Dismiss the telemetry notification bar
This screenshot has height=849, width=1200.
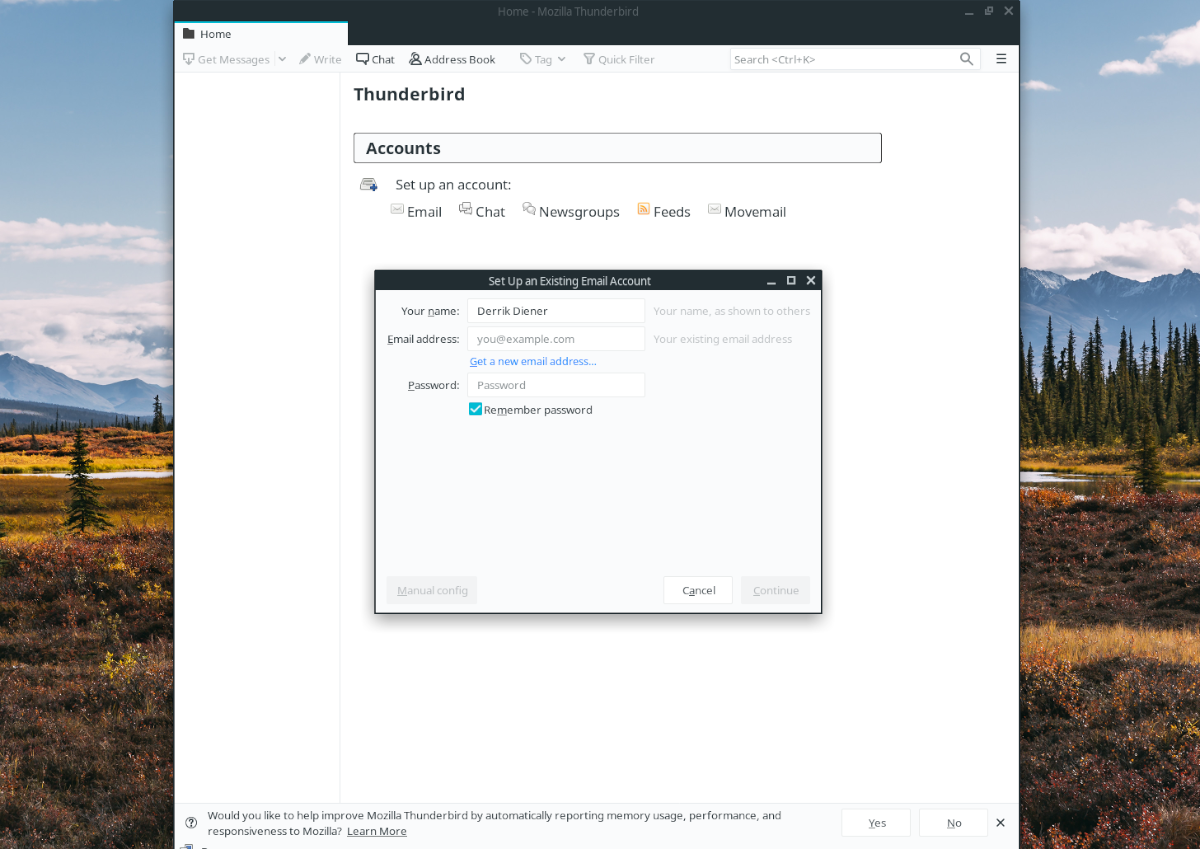1001,823
